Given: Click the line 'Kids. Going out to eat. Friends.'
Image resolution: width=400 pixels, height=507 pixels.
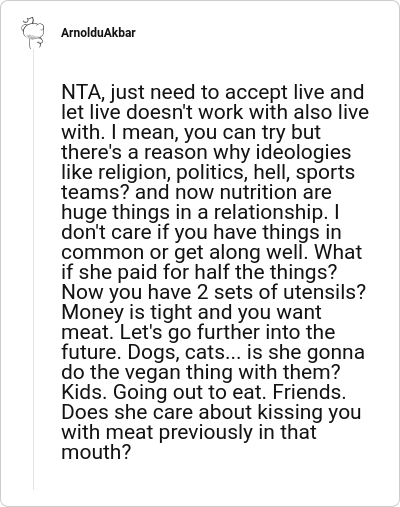Looking at the screenshot, I should click(x=204, y=392).
